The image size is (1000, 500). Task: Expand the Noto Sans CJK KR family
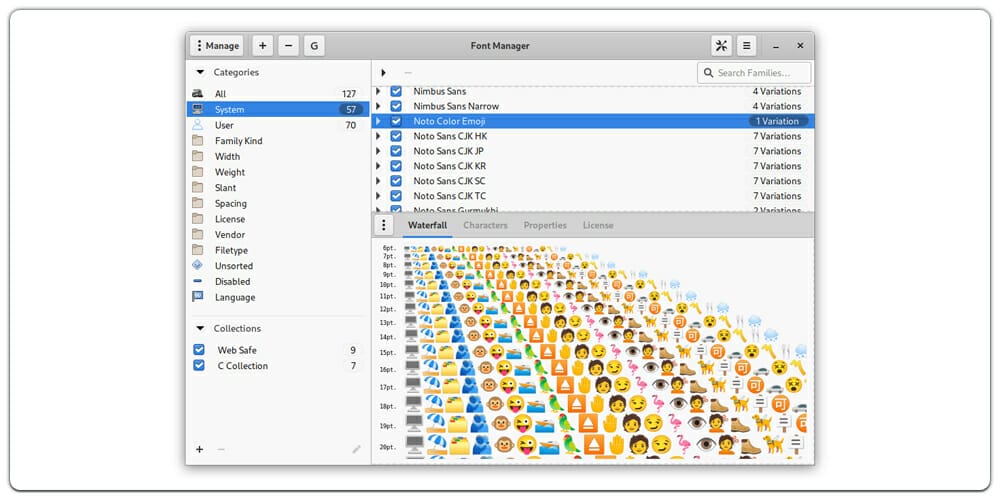point(378,166)
